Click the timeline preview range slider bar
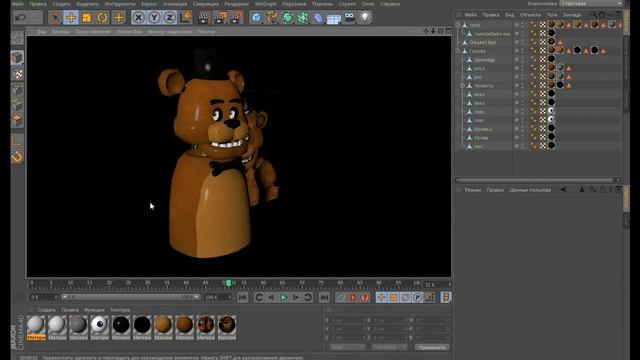This screenshot has height=360, width=640. coord(131,297)
